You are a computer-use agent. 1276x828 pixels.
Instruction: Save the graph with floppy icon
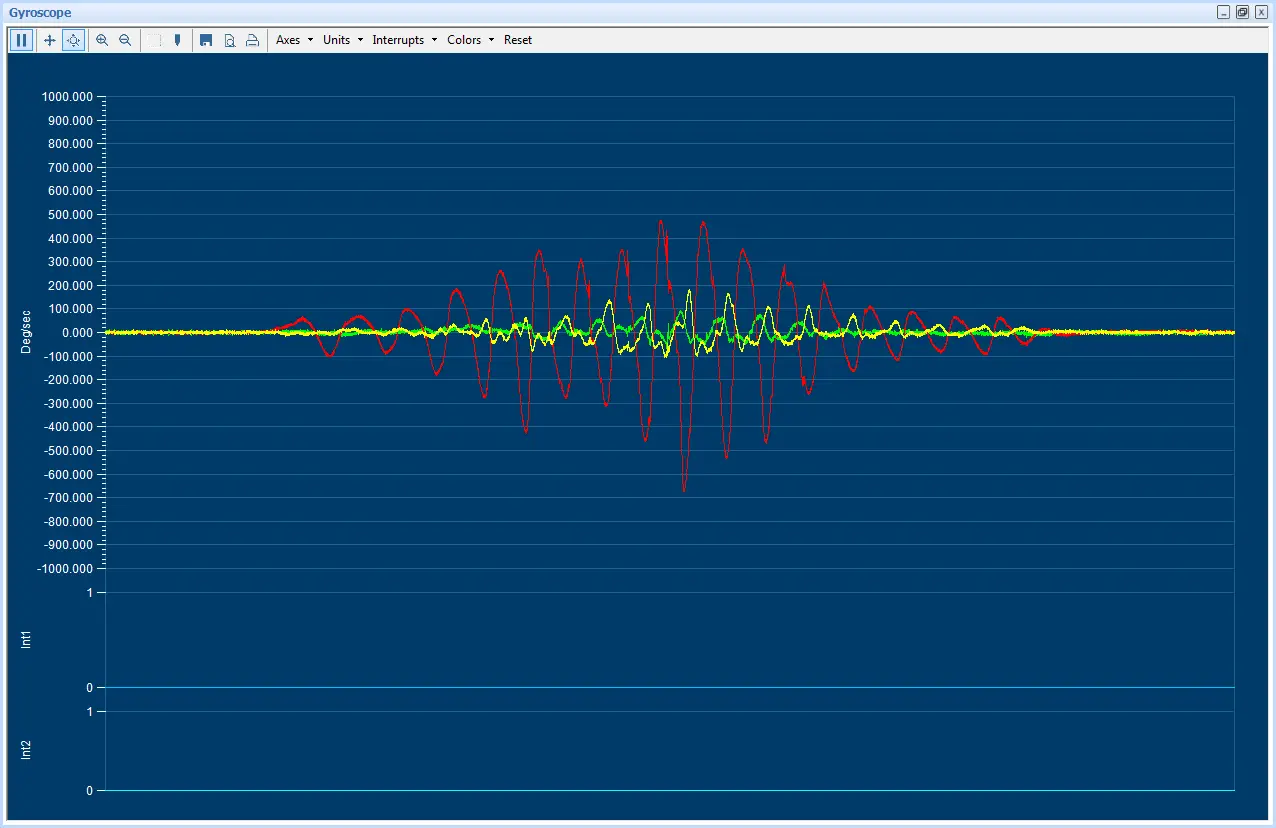click(206, 40)
